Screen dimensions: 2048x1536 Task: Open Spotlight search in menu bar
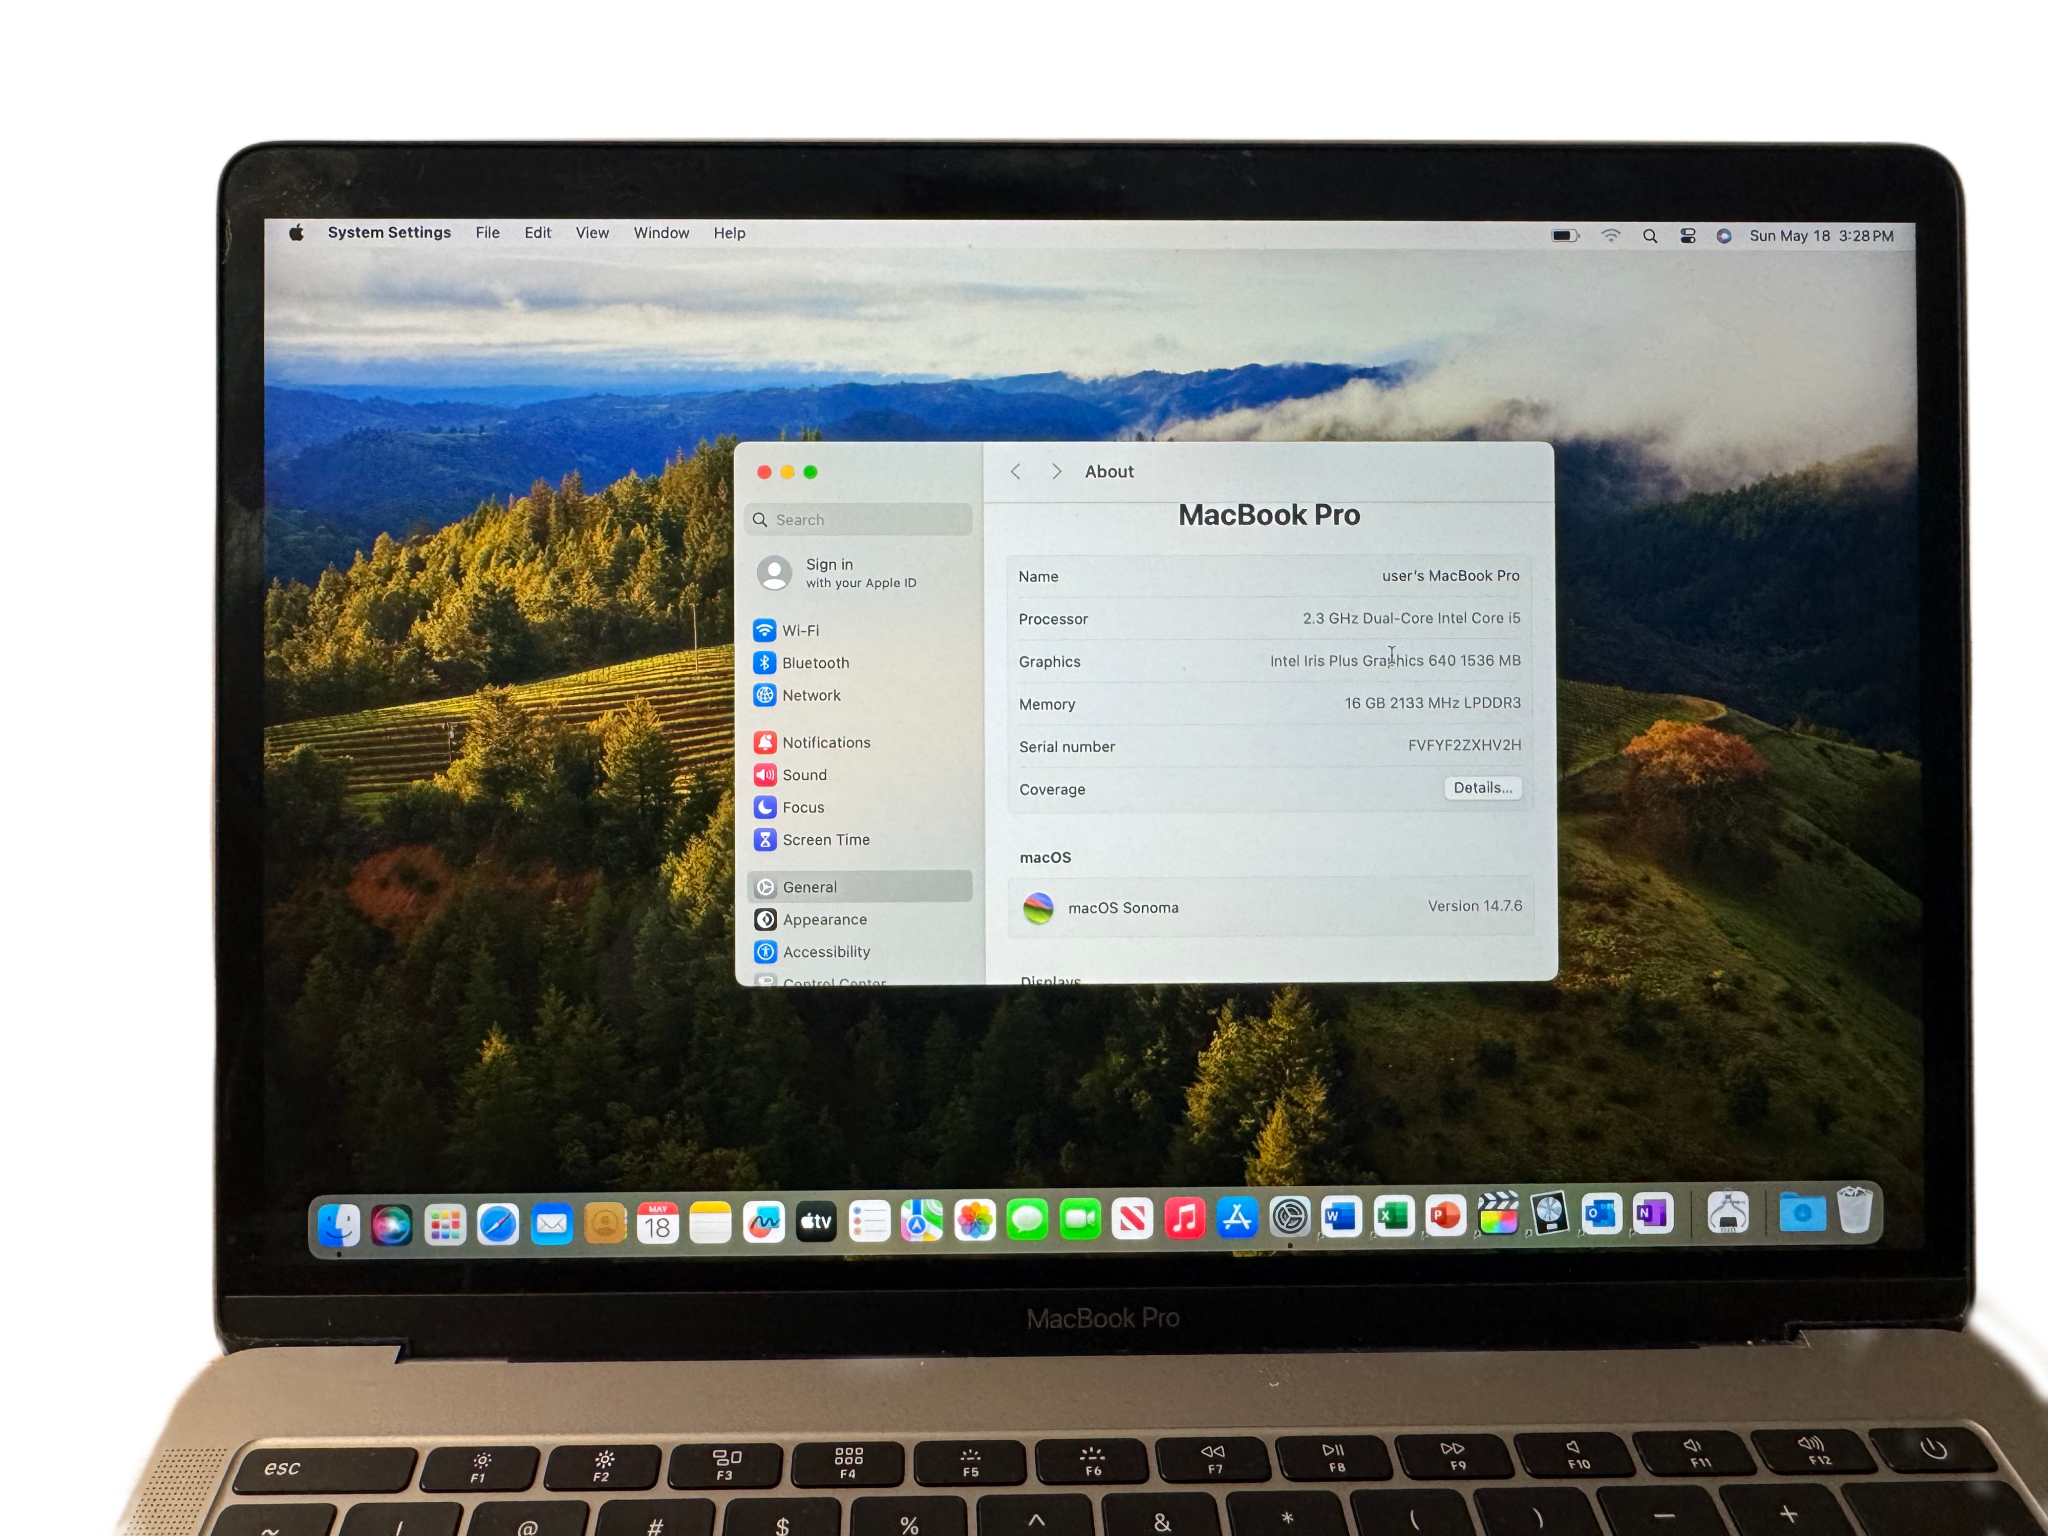(x=1650, y=236)
